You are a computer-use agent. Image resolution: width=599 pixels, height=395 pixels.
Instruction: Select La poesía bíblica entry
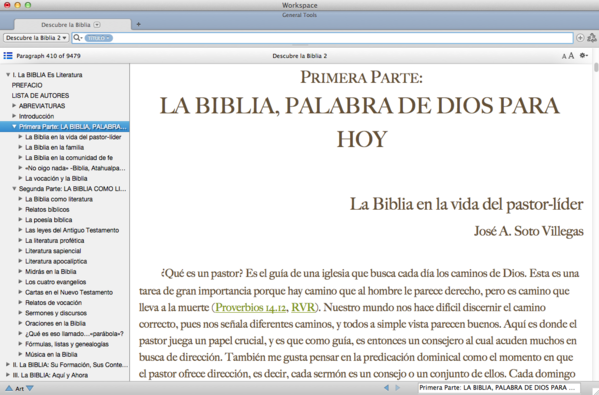tap(49, 220)
